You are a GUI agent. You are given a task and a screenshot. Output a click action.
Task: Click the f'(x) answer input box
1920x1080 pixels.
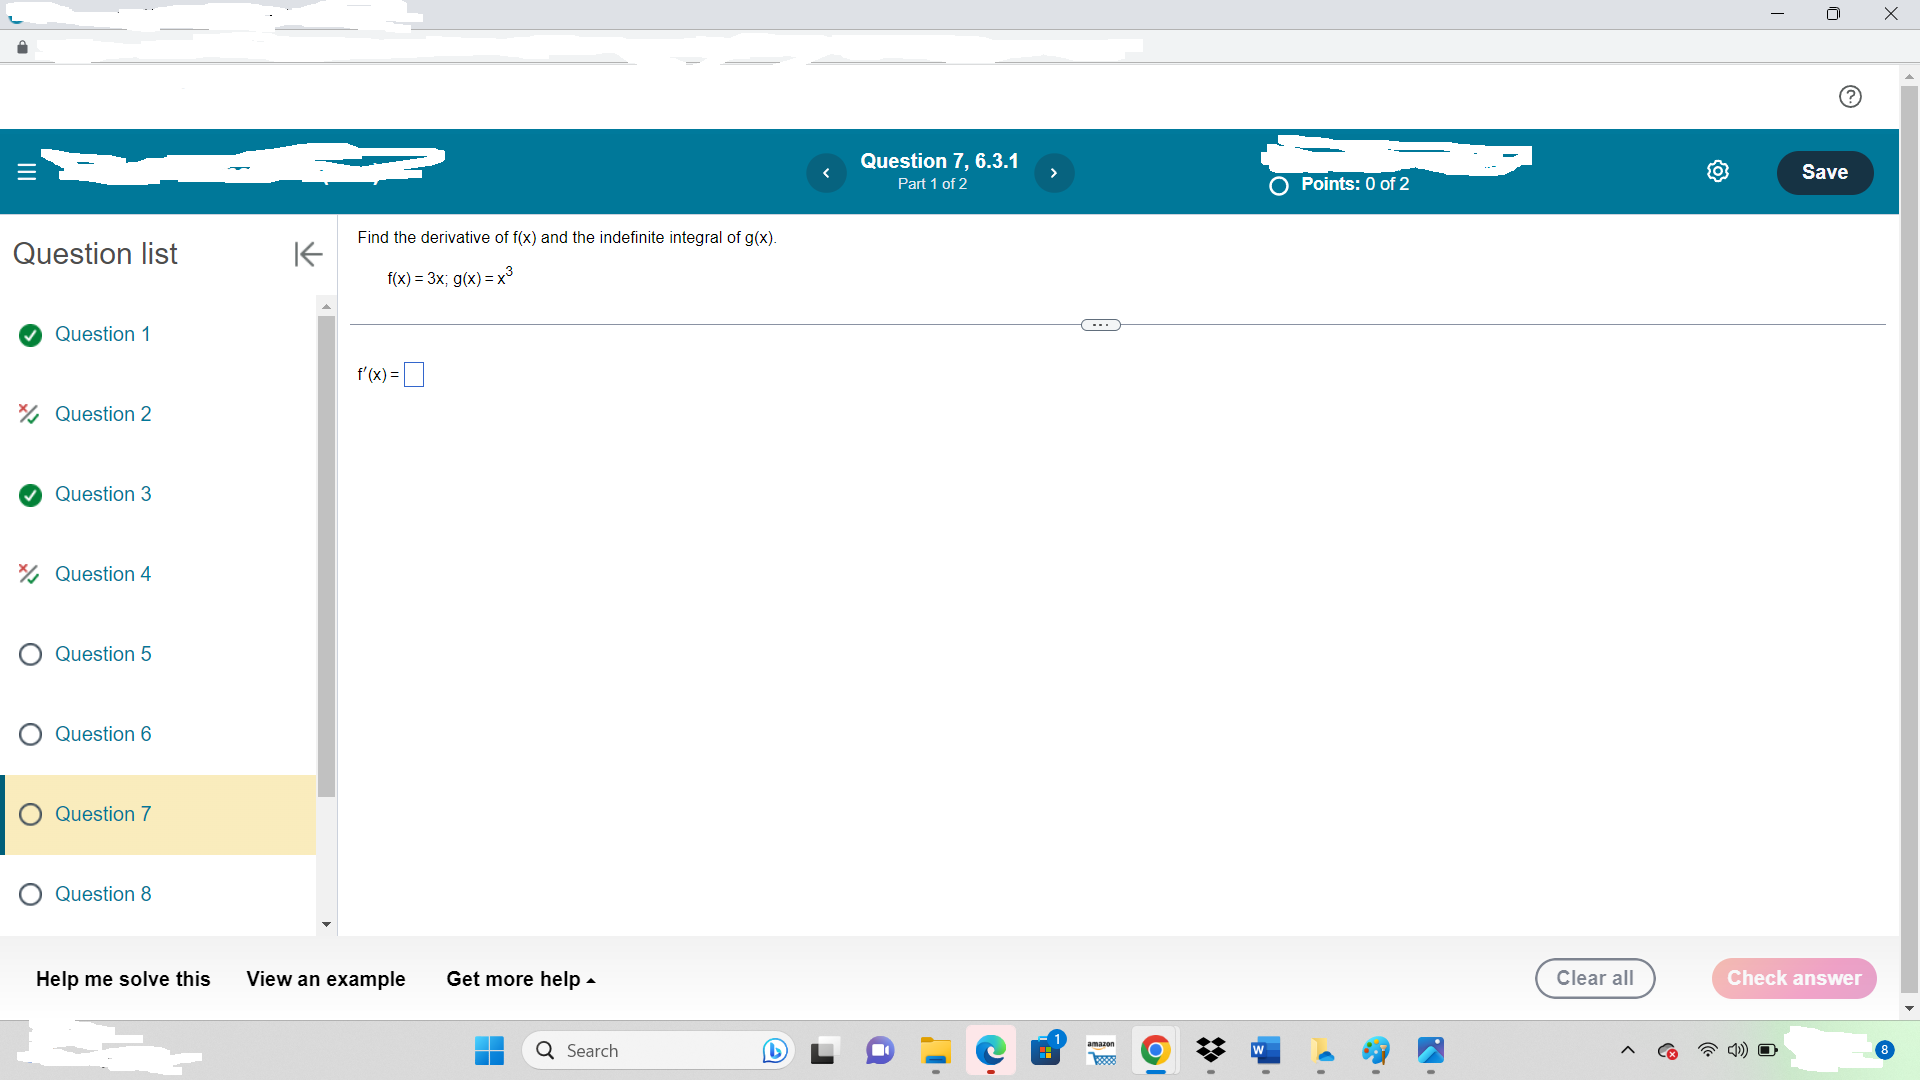pos(414,375)
